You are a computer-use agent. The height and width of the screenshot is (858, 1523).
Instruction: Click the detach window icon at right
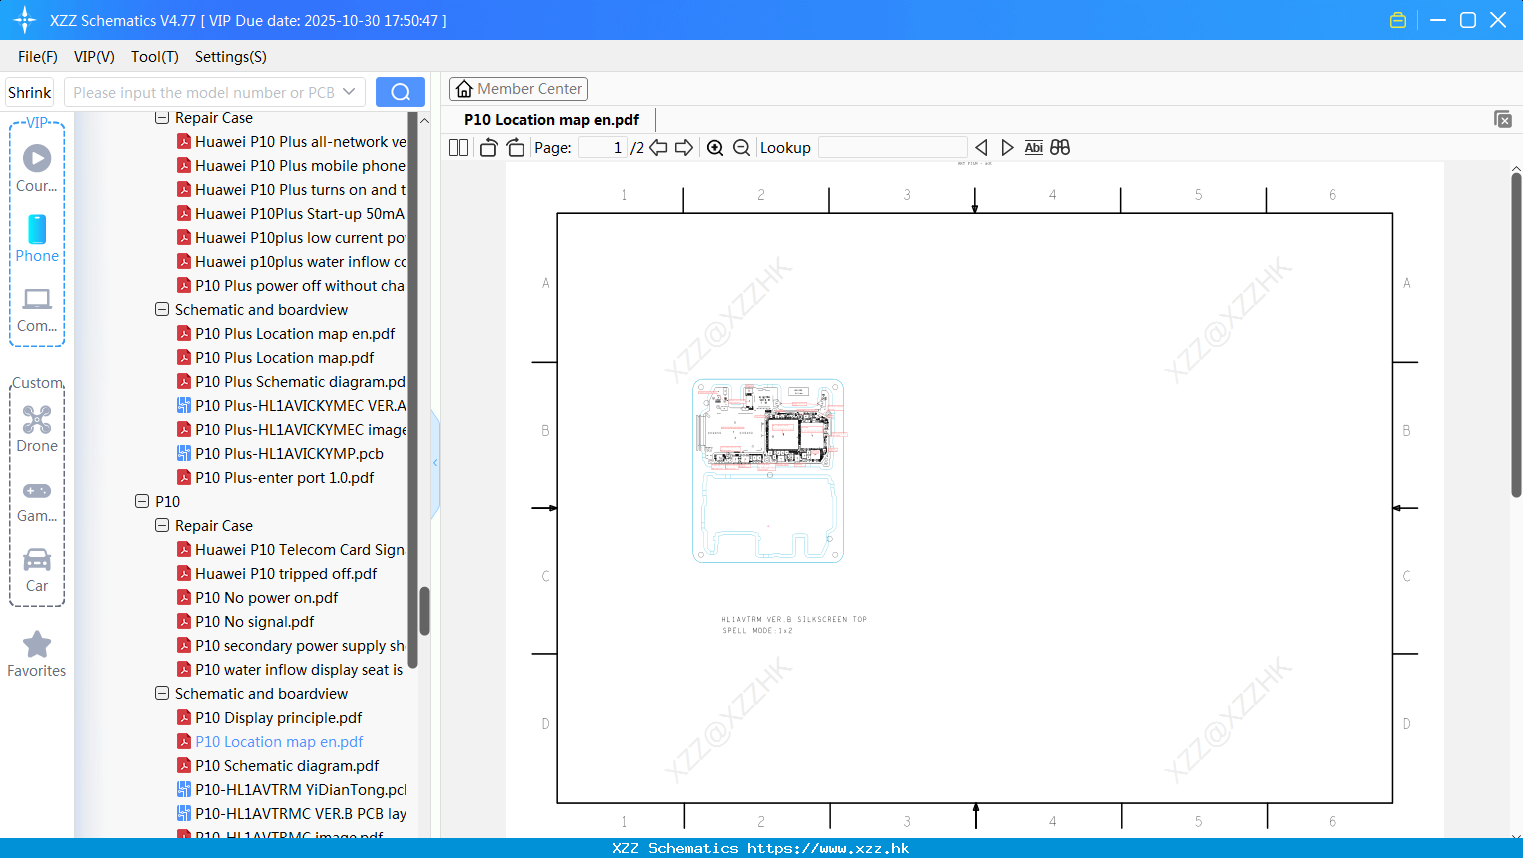pos(1502,119)
